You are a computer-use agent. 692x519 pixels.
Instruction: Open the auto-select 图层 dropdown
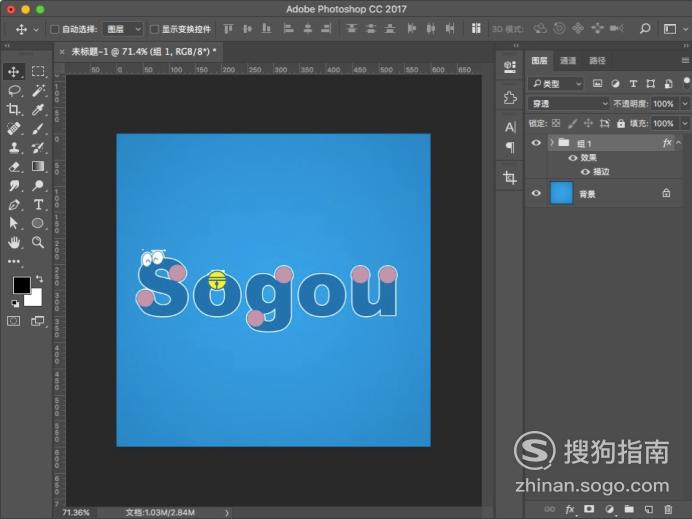[x=123, y=29]
